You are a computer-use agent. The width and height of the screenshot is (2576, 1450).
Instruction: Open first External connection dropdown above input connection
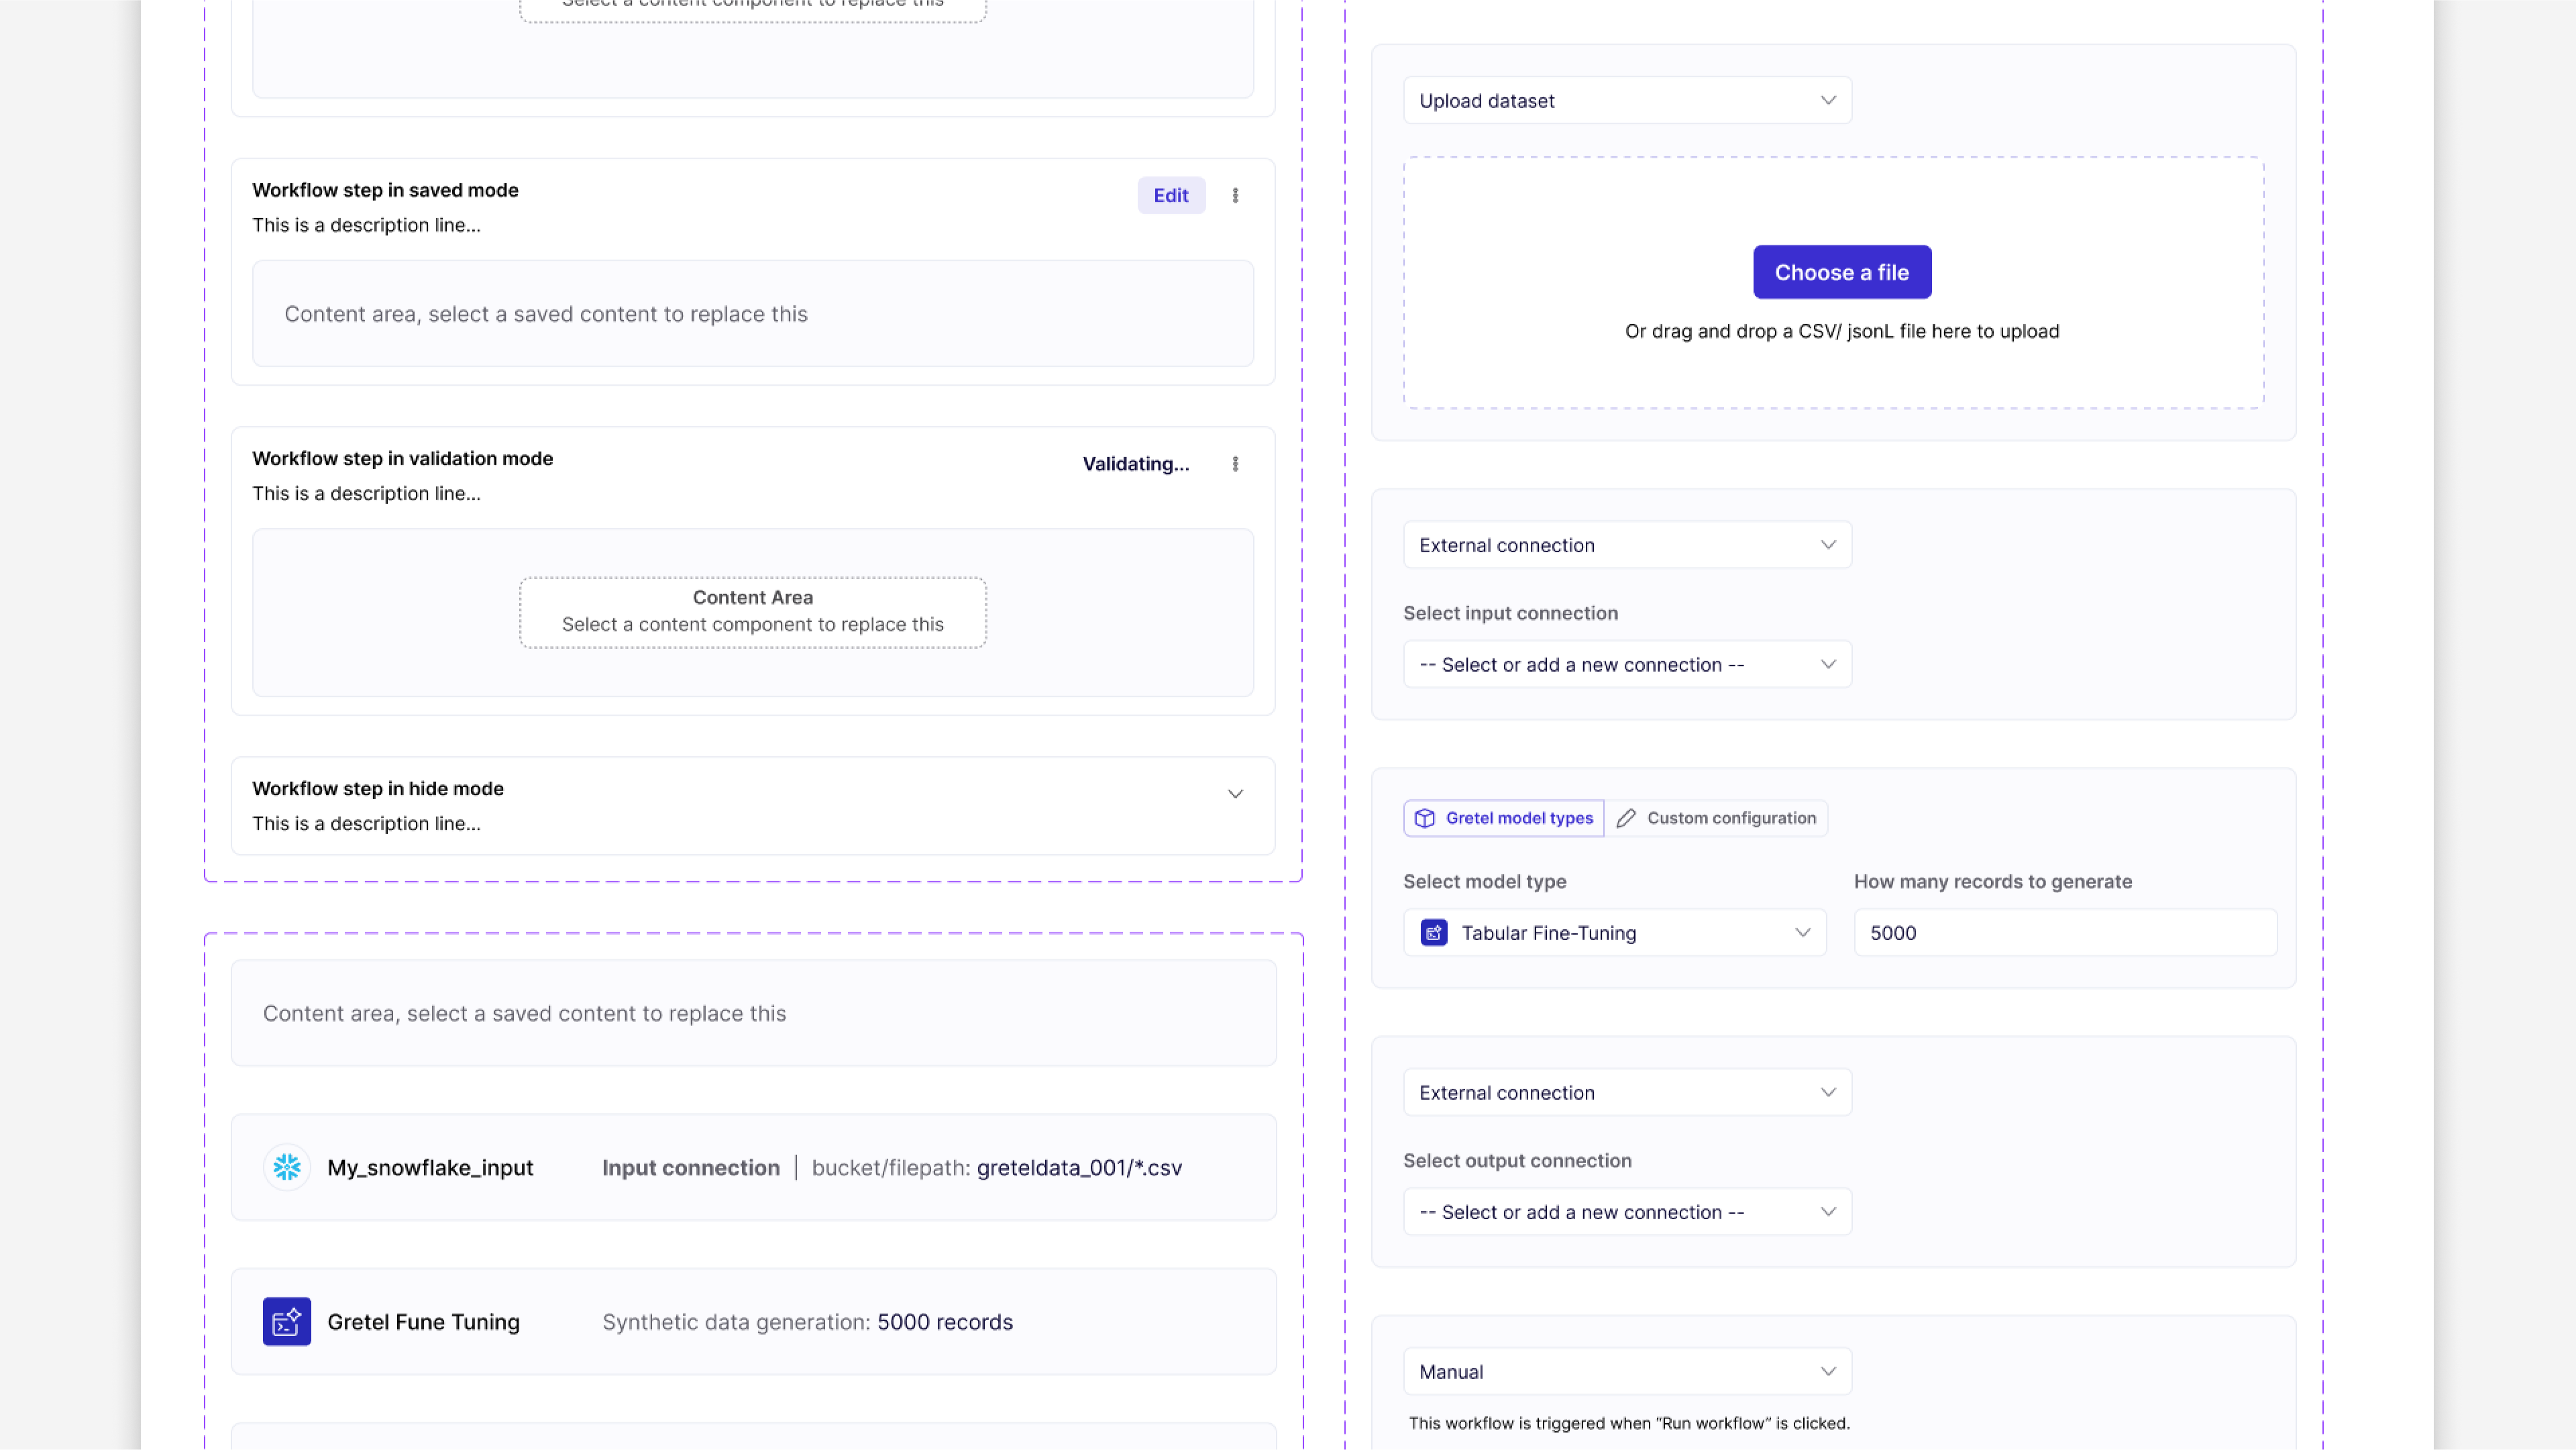(x=1627, y=545)
